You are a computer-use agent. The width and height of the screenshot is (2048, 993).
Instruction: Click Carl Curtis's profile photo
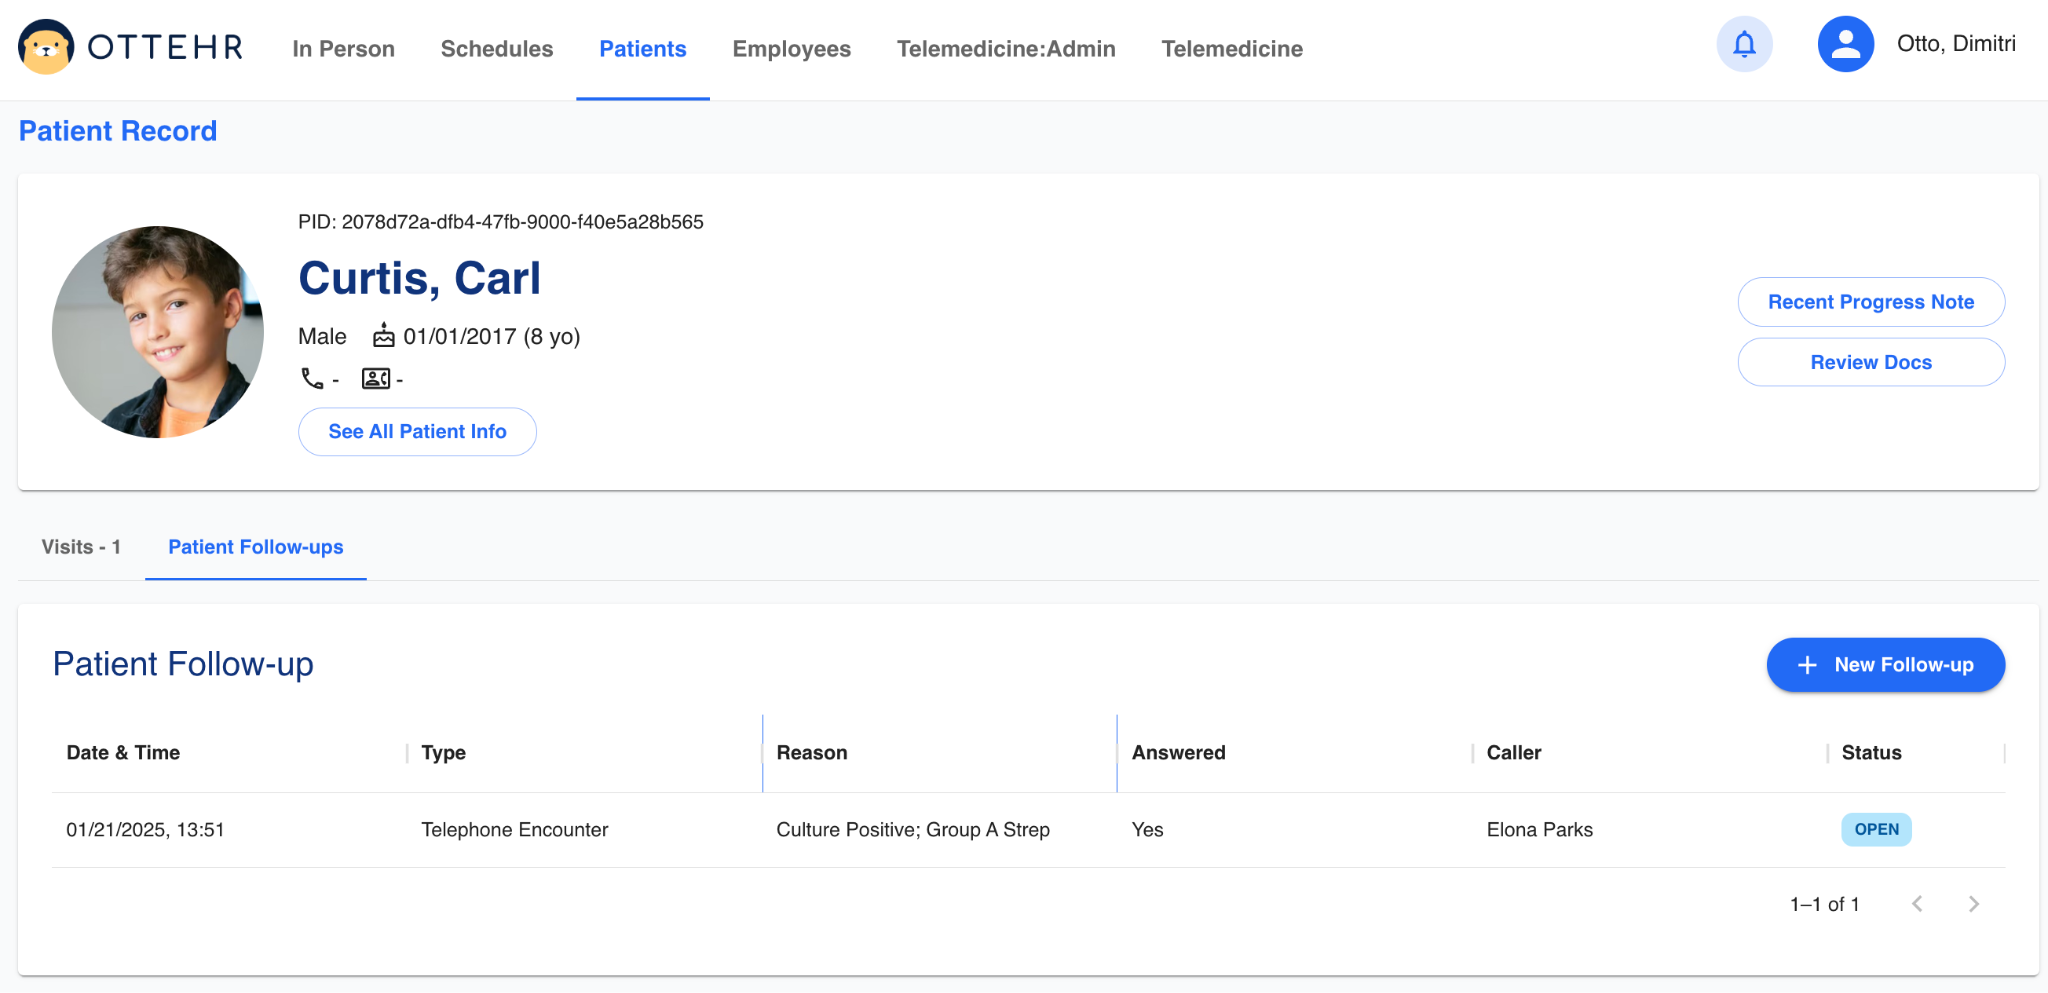coord(158,332)
